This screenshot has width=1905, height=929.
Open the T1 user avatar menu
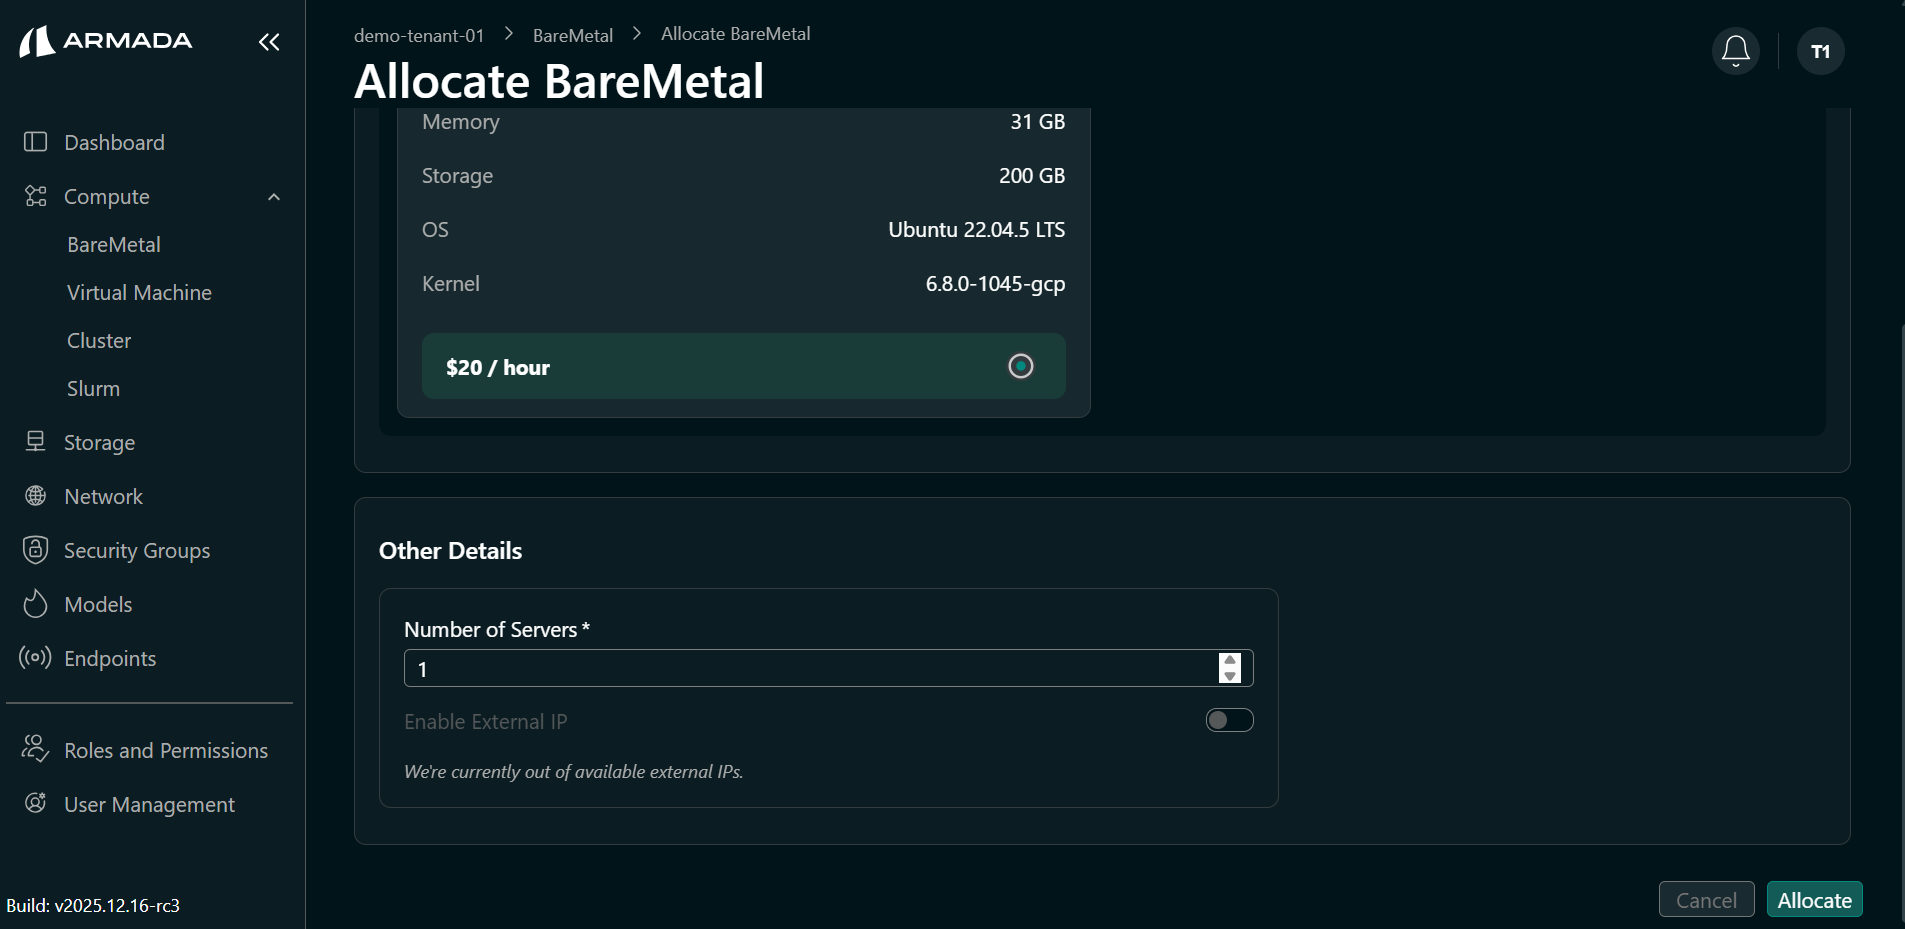(1820, 51)
